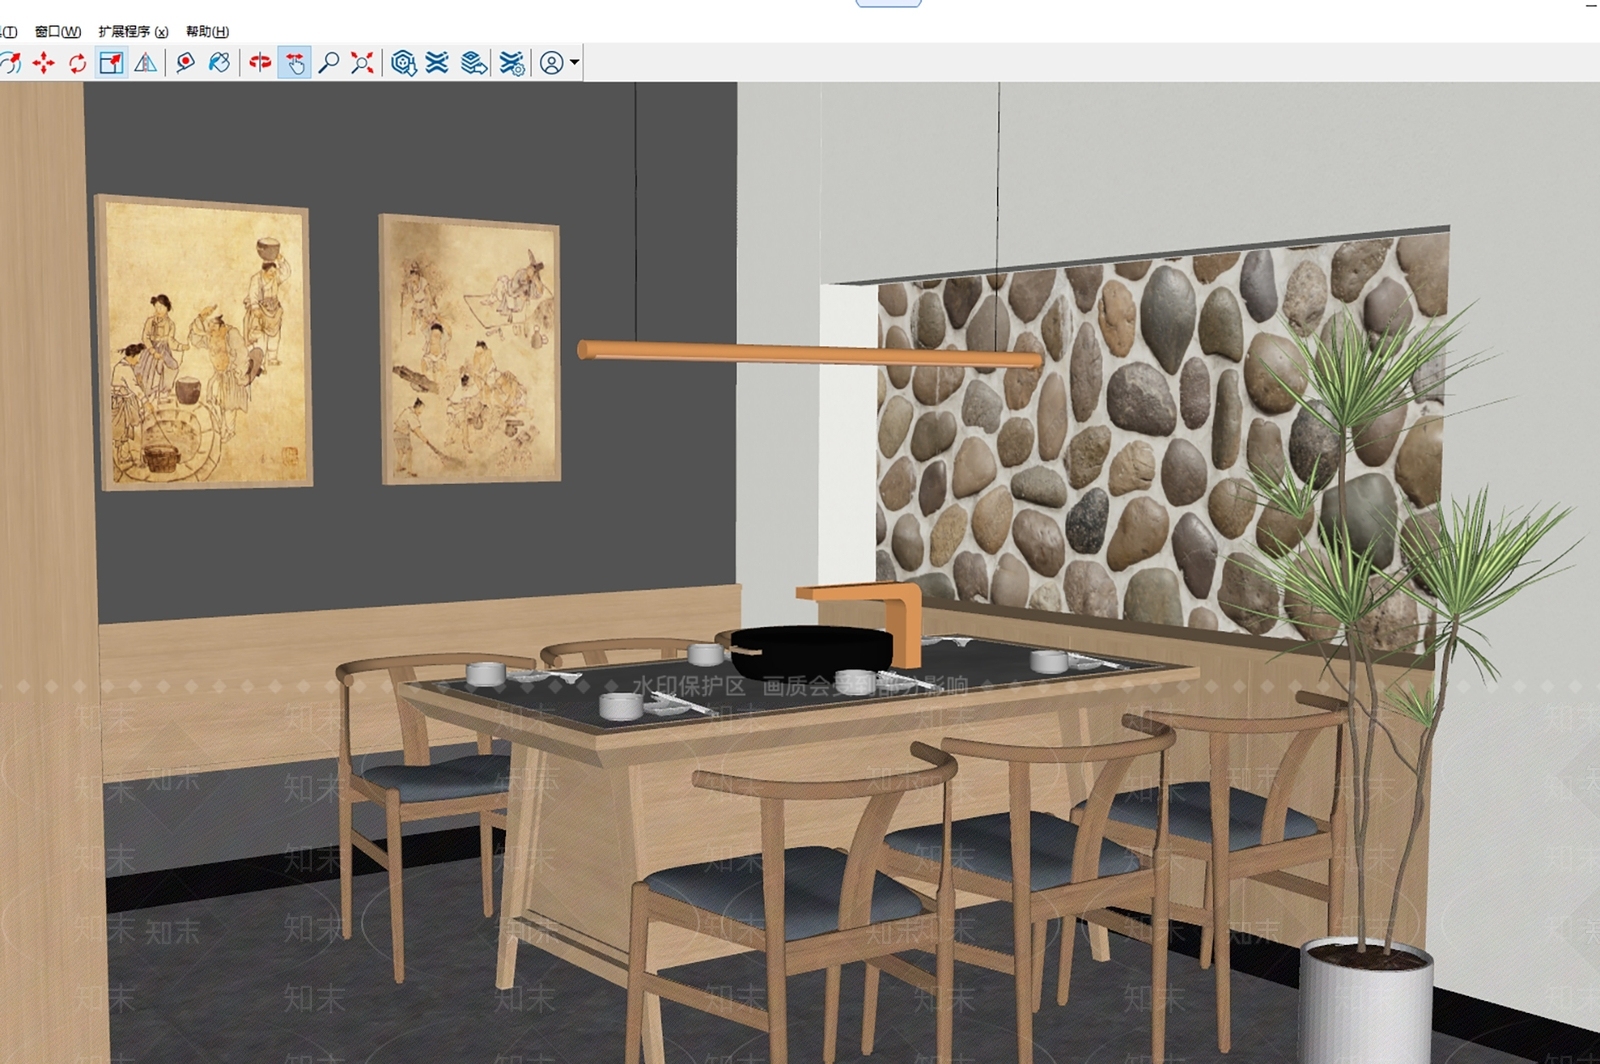Open the Extension Warehouse icon

pyautogui.click(x=437, y=63)
